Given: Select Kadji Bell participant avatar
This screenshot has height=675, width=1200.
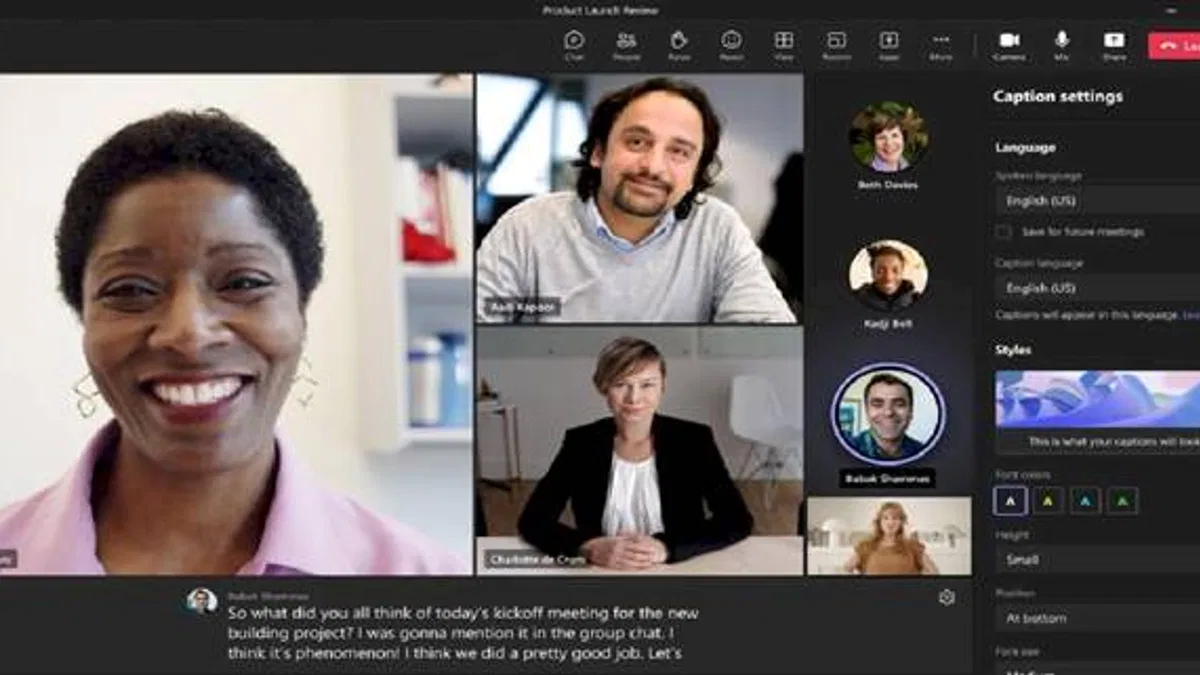Looking at the screenshot, I should [888, 276].
